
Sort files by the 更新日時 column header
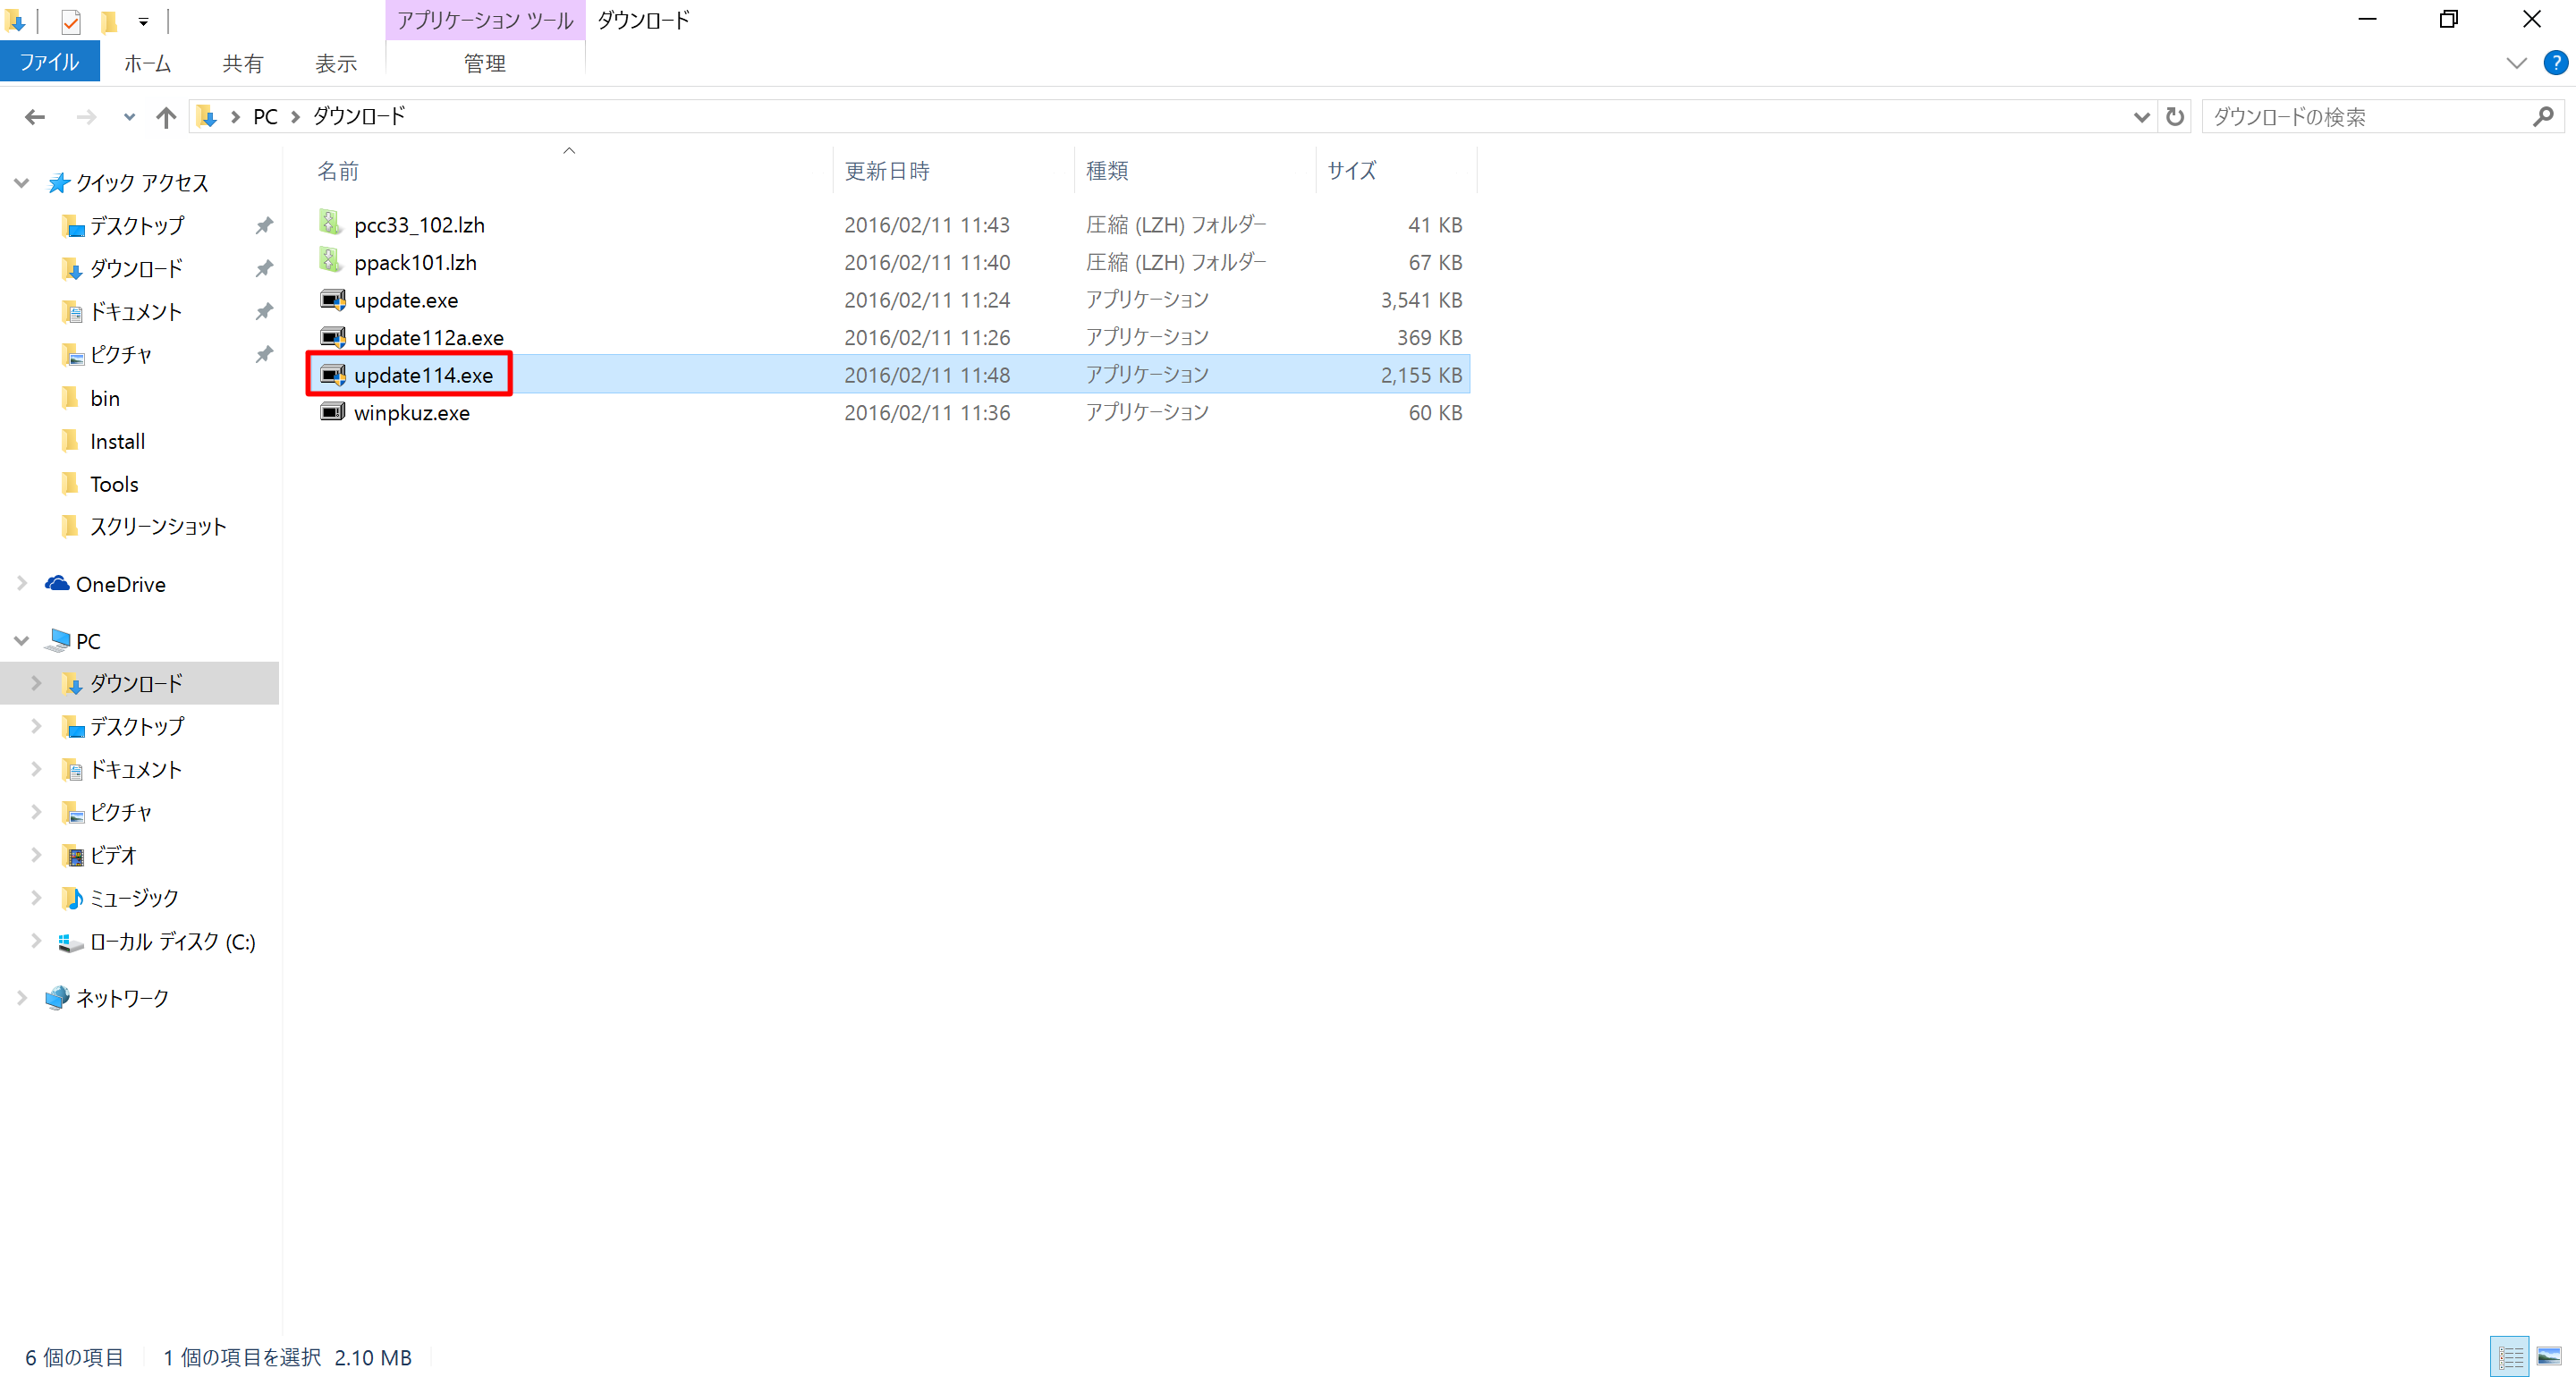953,170
